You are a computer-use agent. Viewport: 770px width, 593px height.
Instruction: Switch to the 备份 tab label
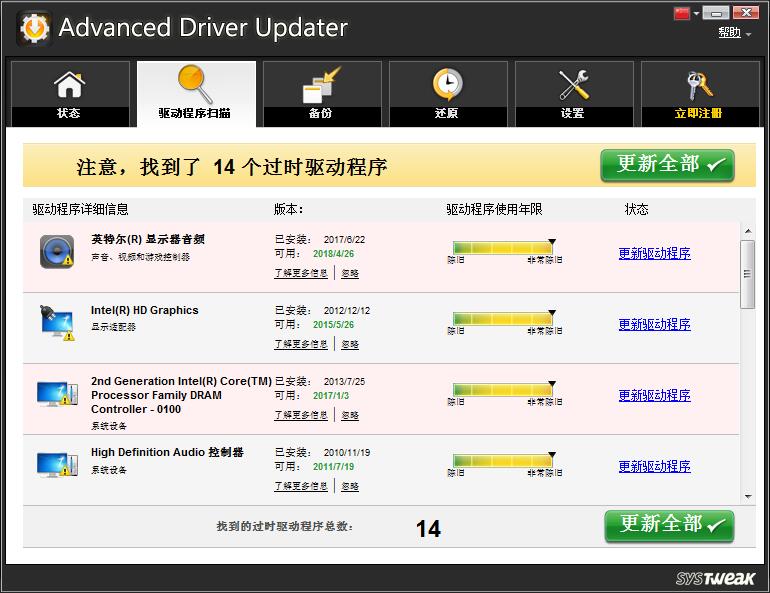pyautogui.click(x=321, y=113)
